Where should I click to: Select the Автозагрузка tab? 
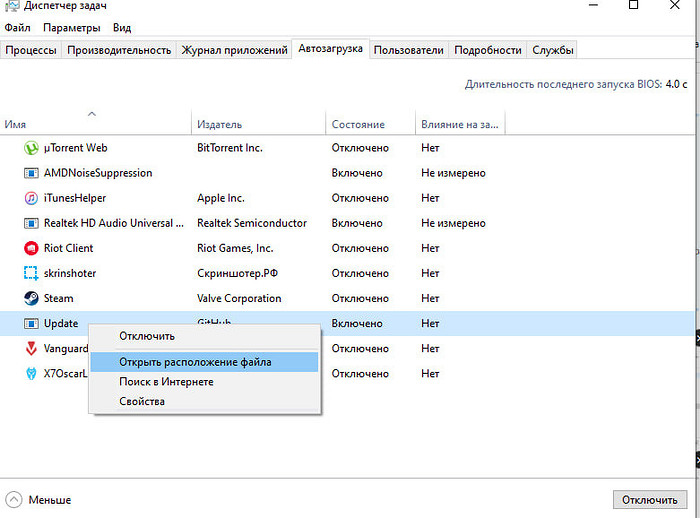[330, 49]
